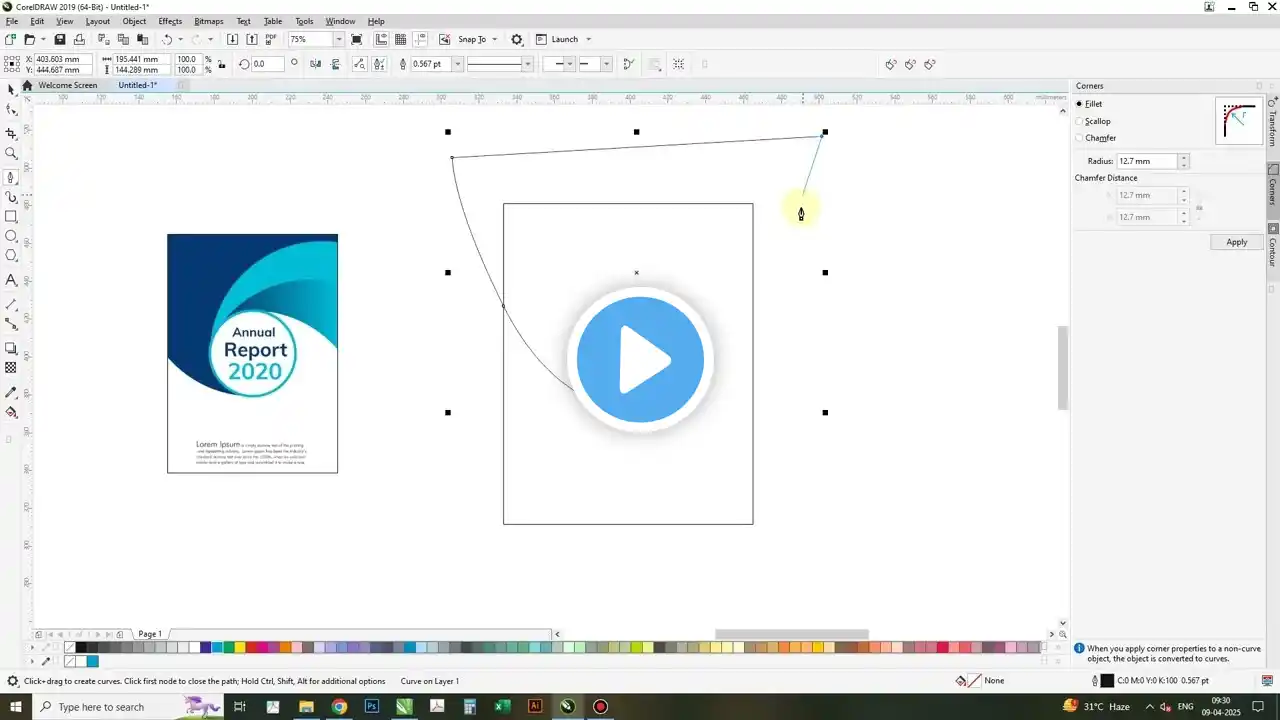Choose the Connector tool
The width and height of the screenshot is (1280, 720).
click(11, 324)
